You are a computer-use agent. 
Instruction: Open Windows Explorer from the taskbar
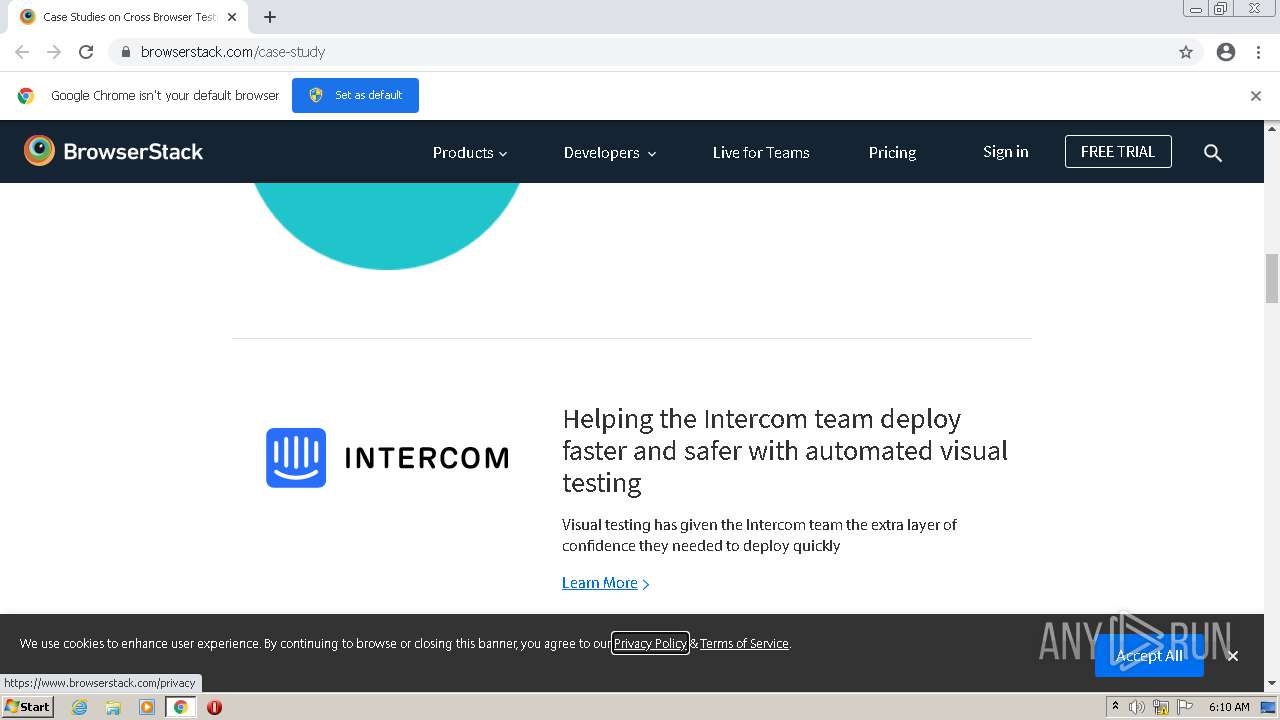point(113,707)
